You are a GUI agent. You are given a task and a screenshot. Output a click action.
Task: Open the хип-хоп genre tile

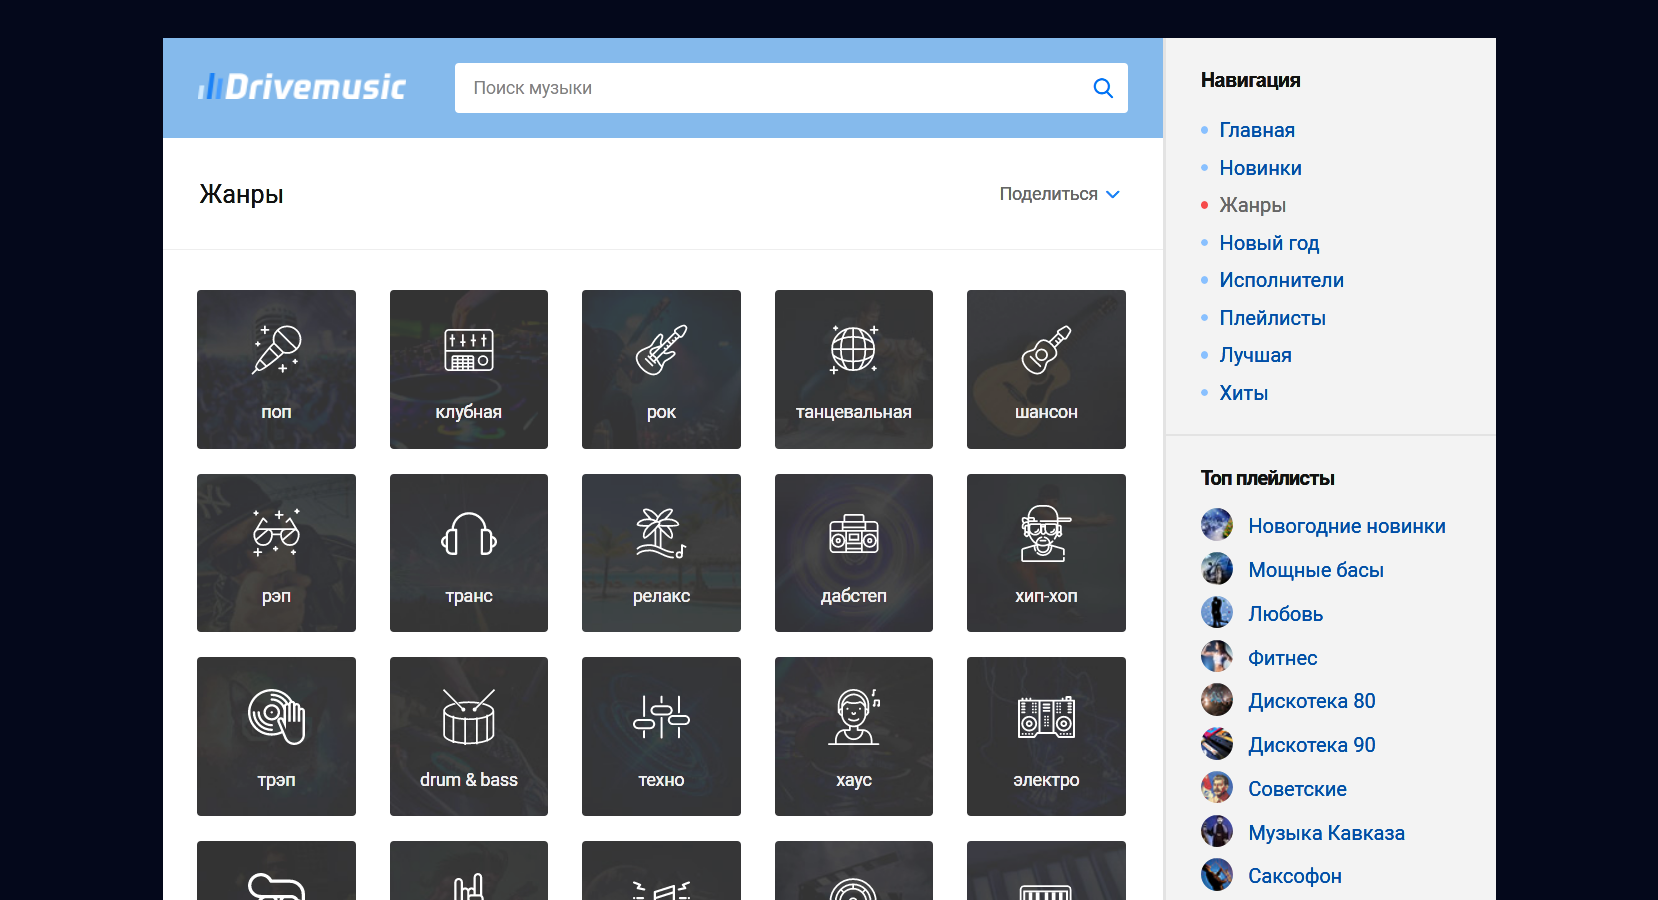[1046, 553]
